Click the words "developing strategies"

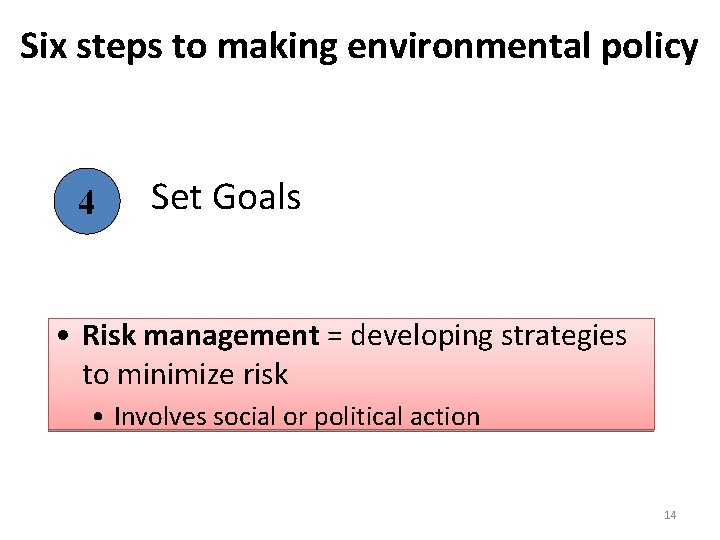click(488, 335)
